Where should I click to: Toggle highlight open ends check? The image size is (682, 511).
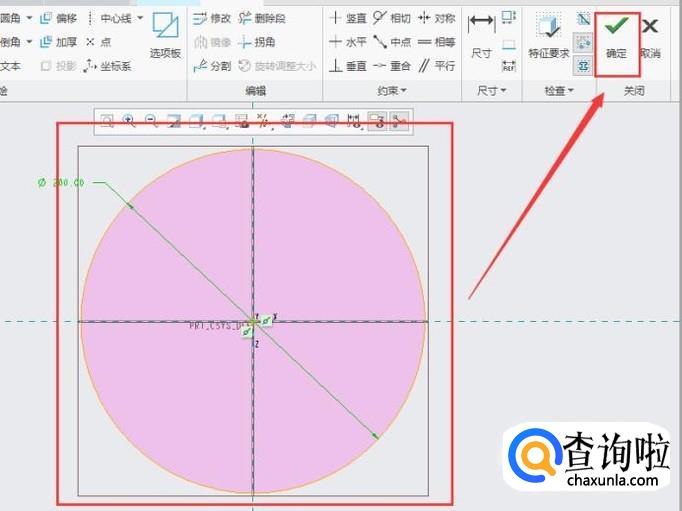pyautogui.click(x=583, y=43)
